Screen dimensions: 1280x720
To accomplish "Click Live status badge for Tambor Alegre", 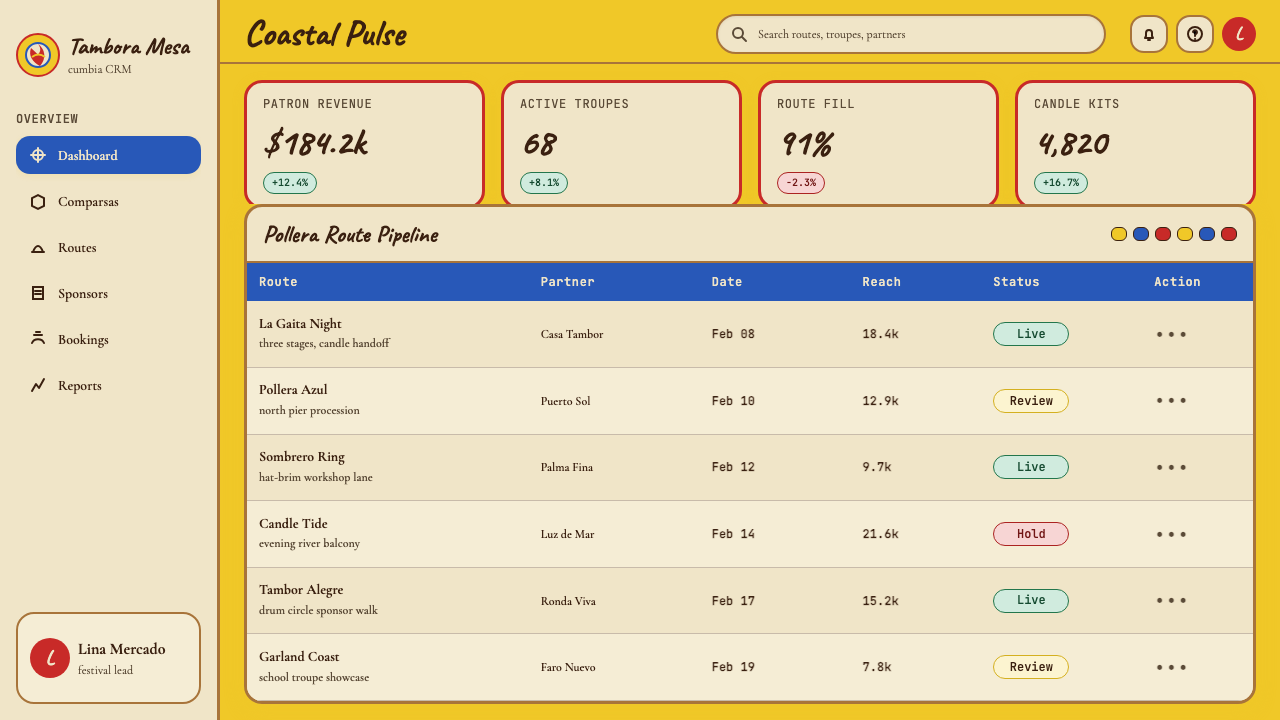I will coord(1031,600).
